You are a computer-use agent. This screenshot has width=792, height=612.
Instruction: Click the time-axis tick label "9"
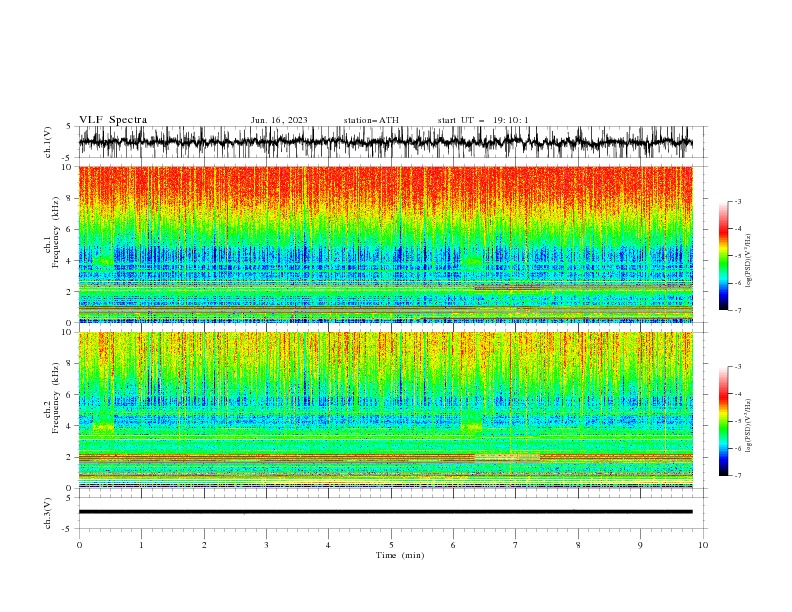click(x=640, y=545)
